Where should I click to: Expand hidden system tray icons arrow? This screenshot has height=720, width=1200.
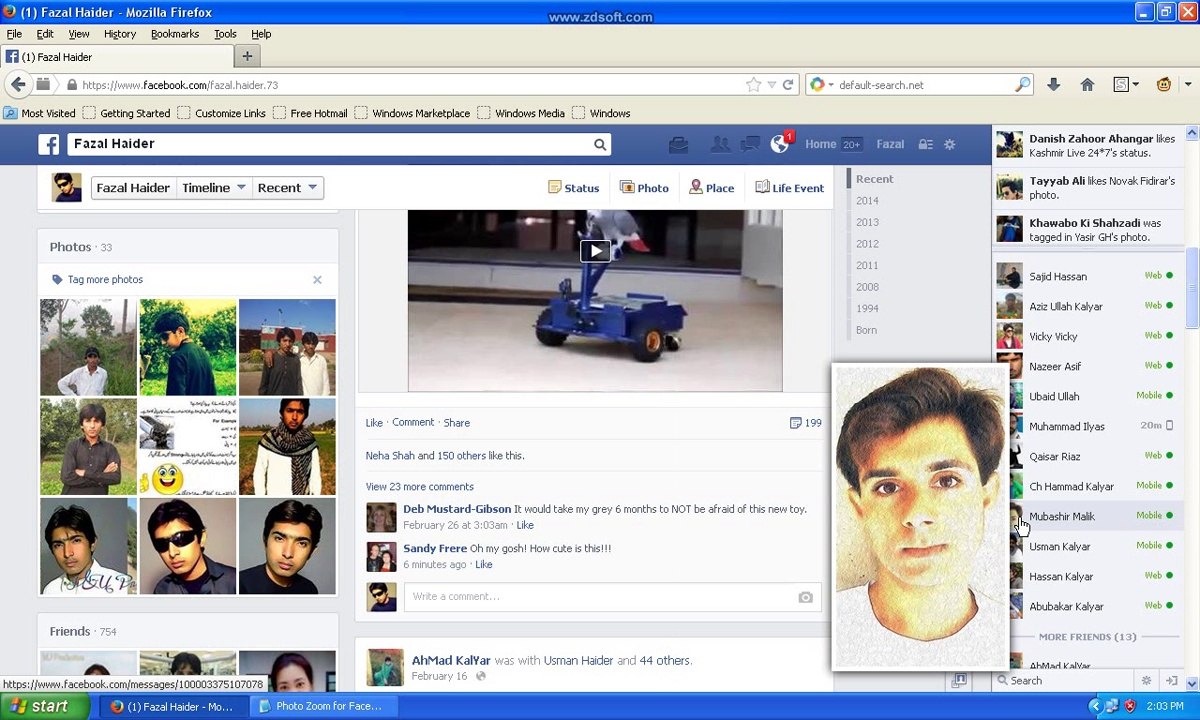[x=1095, y=706]
